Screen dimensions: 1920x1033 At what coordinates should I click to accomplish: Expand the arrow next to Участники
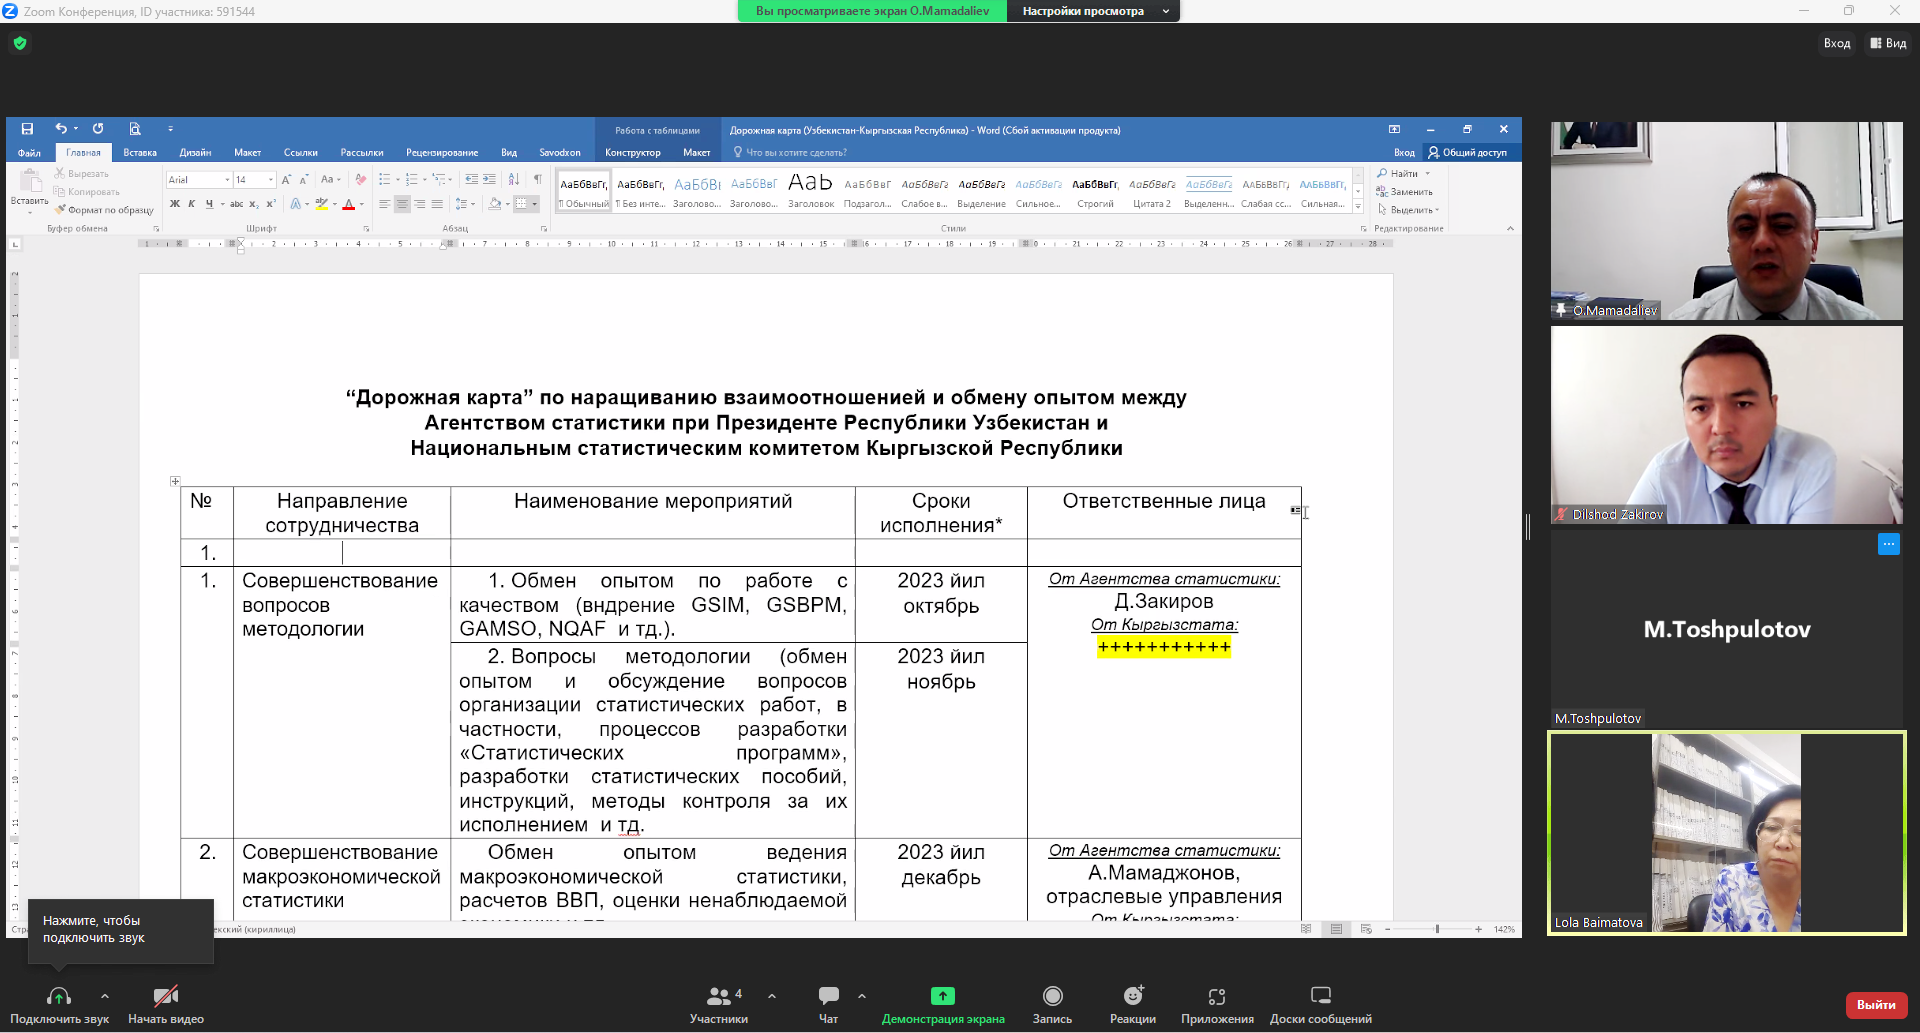coord(772,996)
